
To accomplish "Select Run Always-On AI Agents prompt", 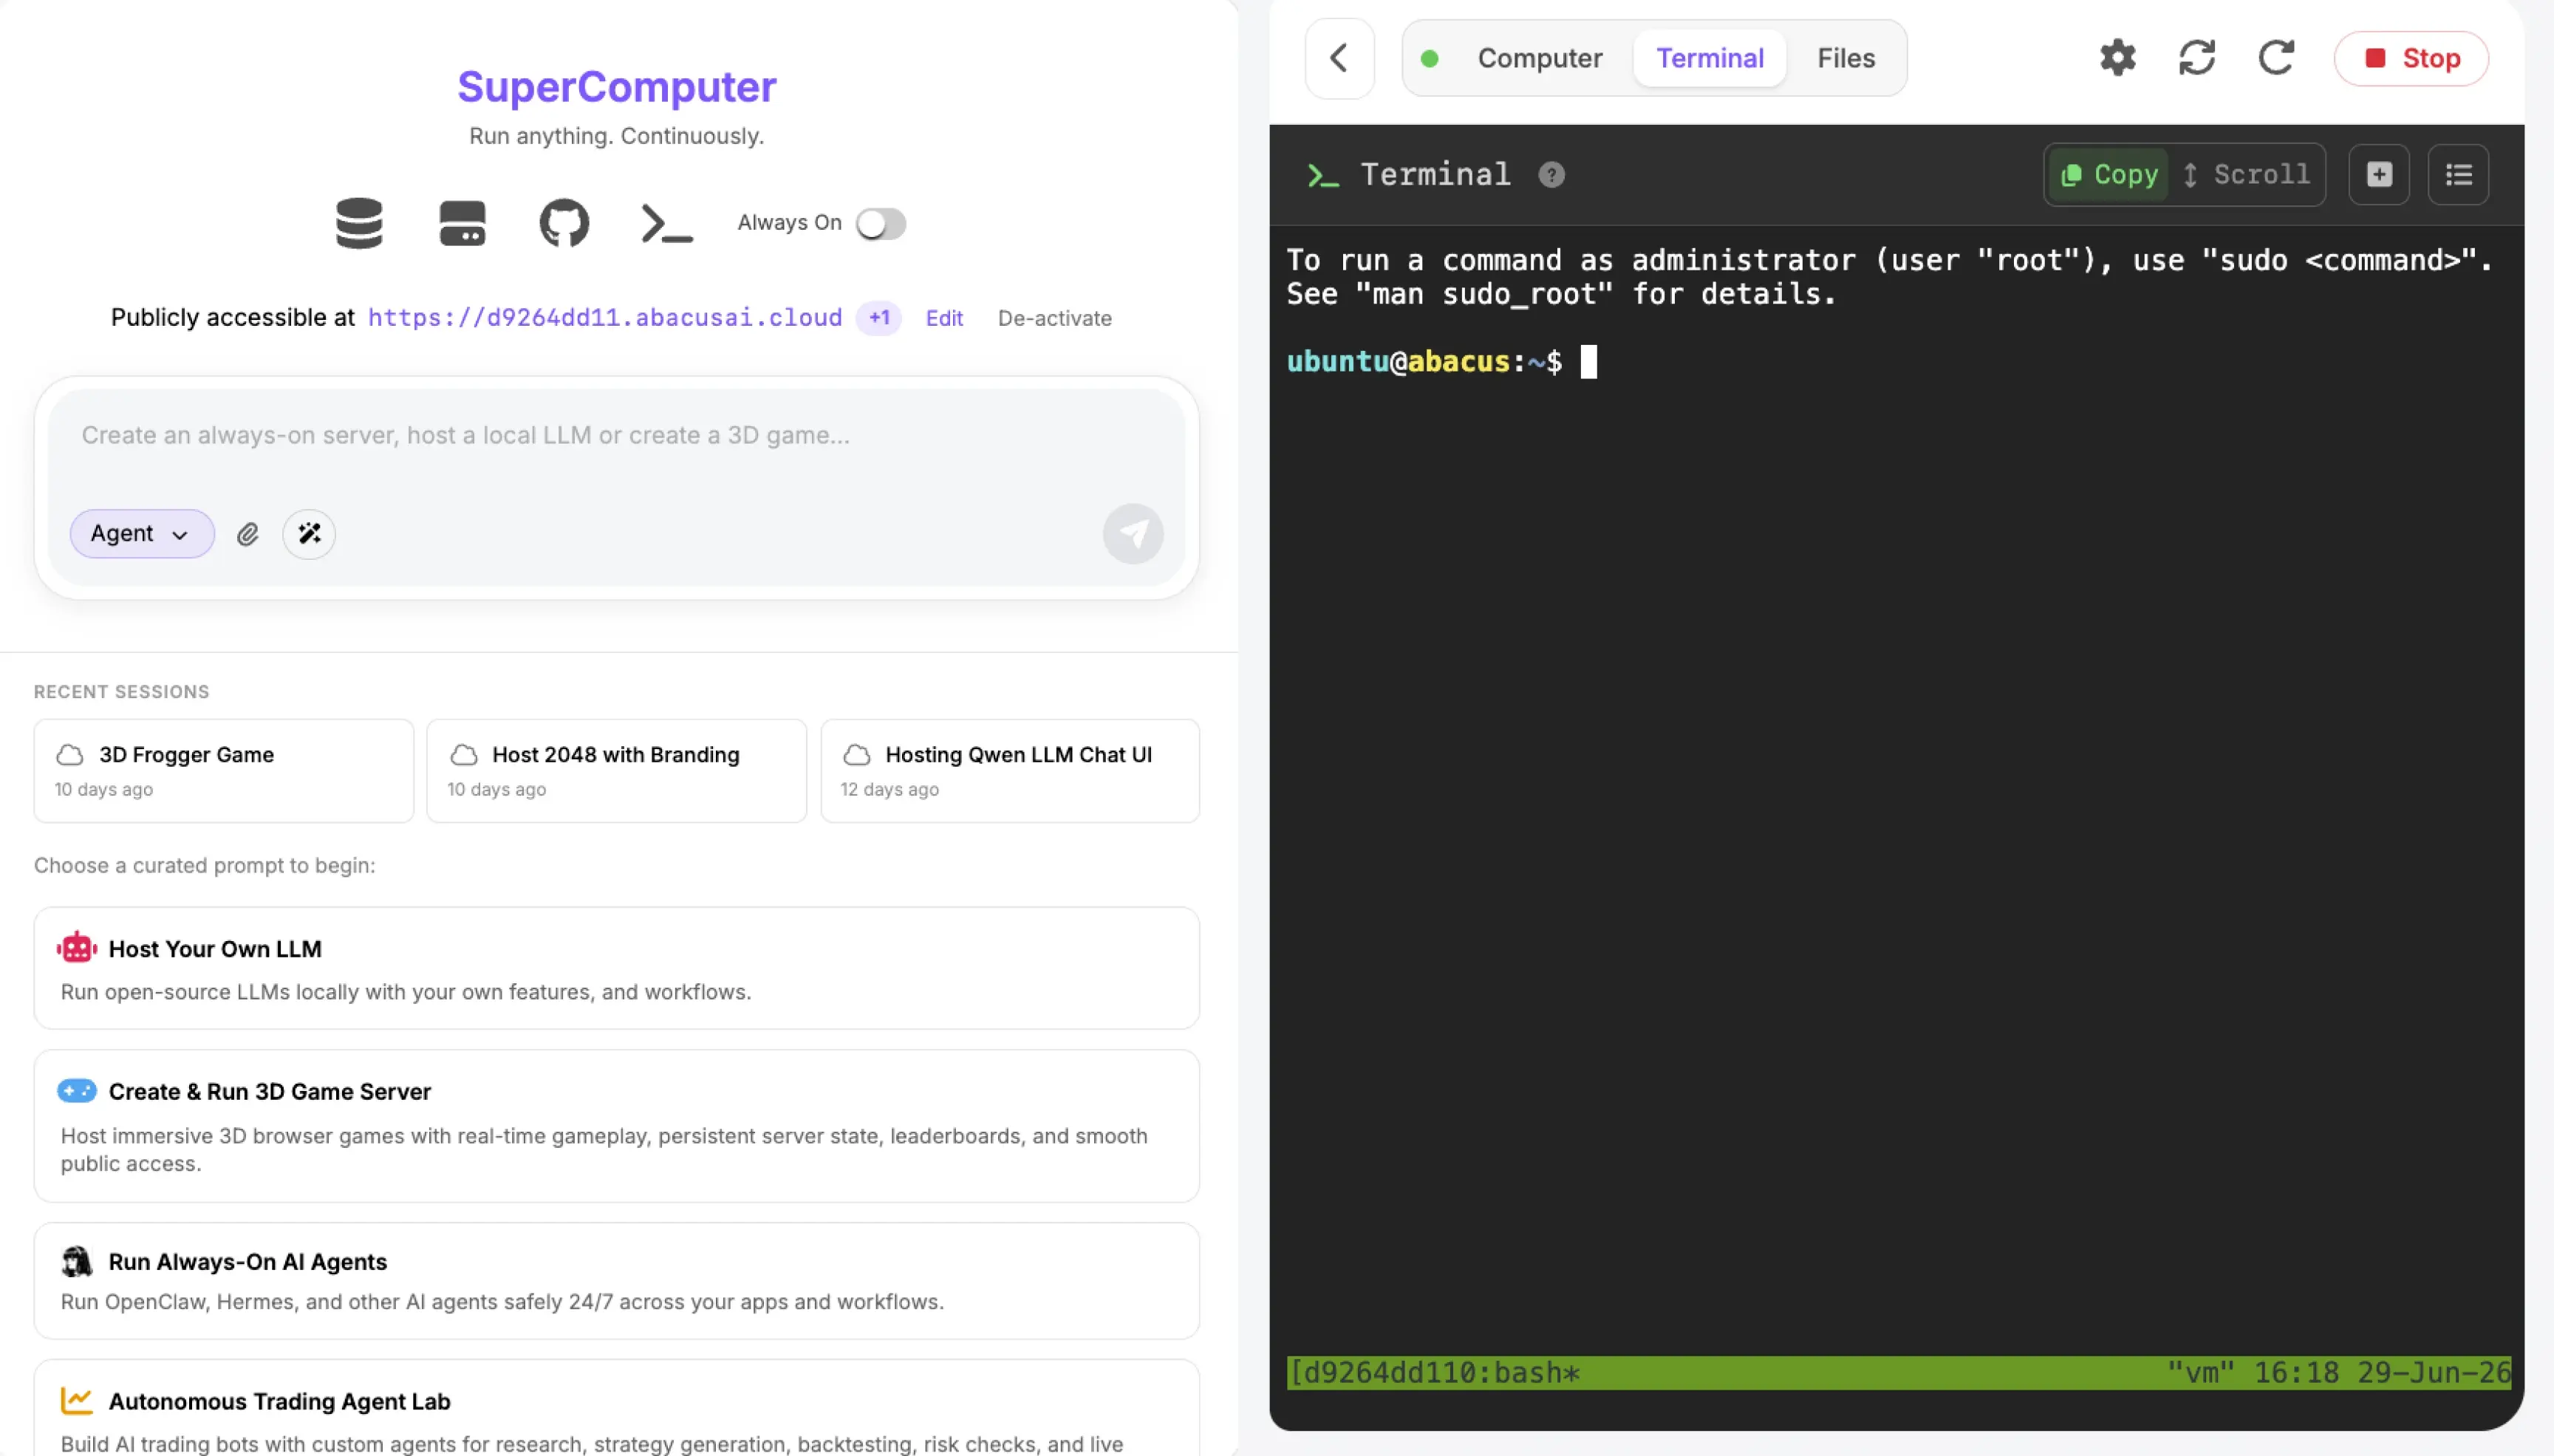I will click(617, 1281).
